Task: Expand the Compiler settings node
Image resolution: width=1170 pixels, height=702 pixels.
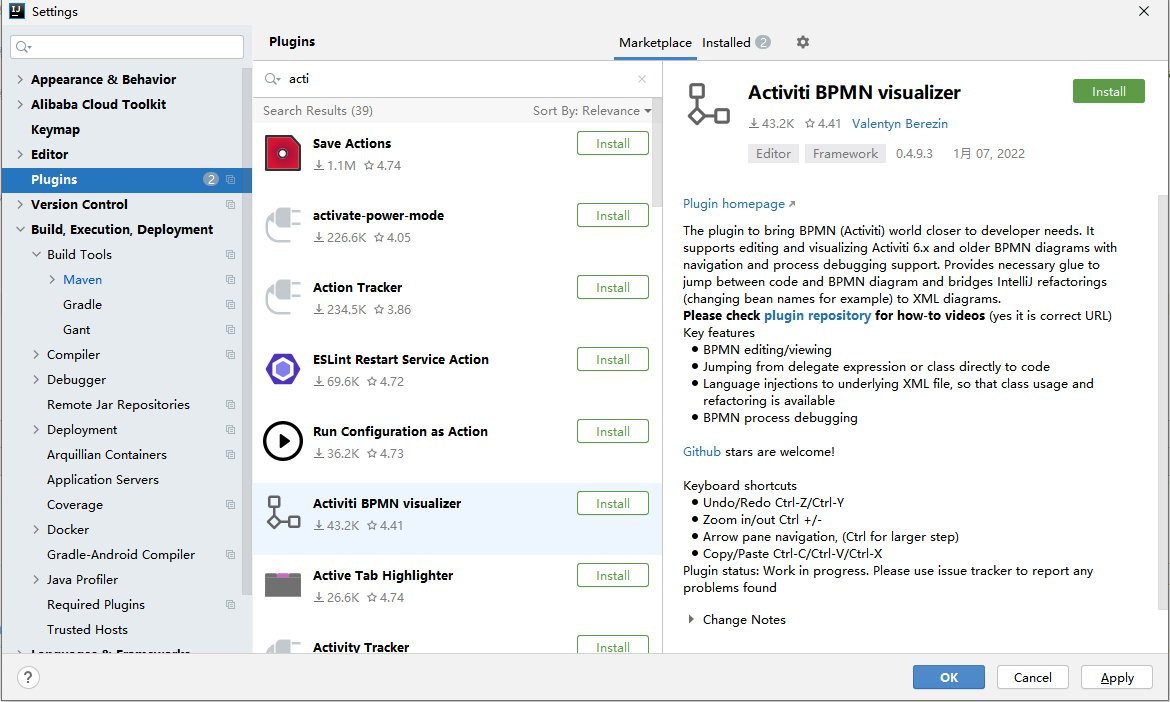Action: coord(36,354)
